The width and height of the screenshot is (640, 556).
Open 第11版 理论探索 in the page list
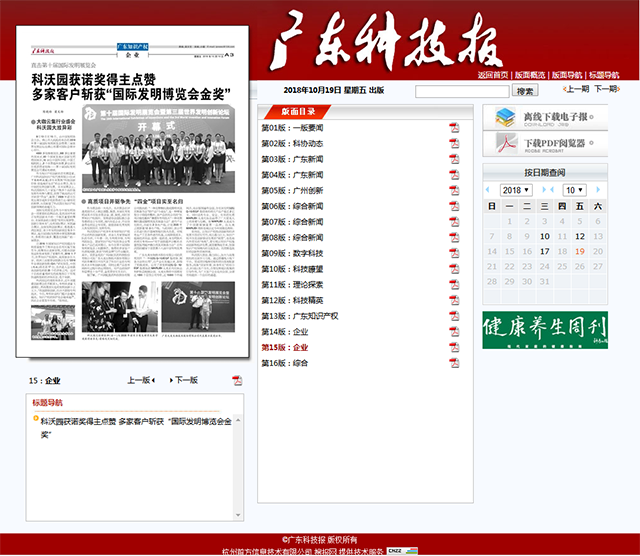click(292, 285)
